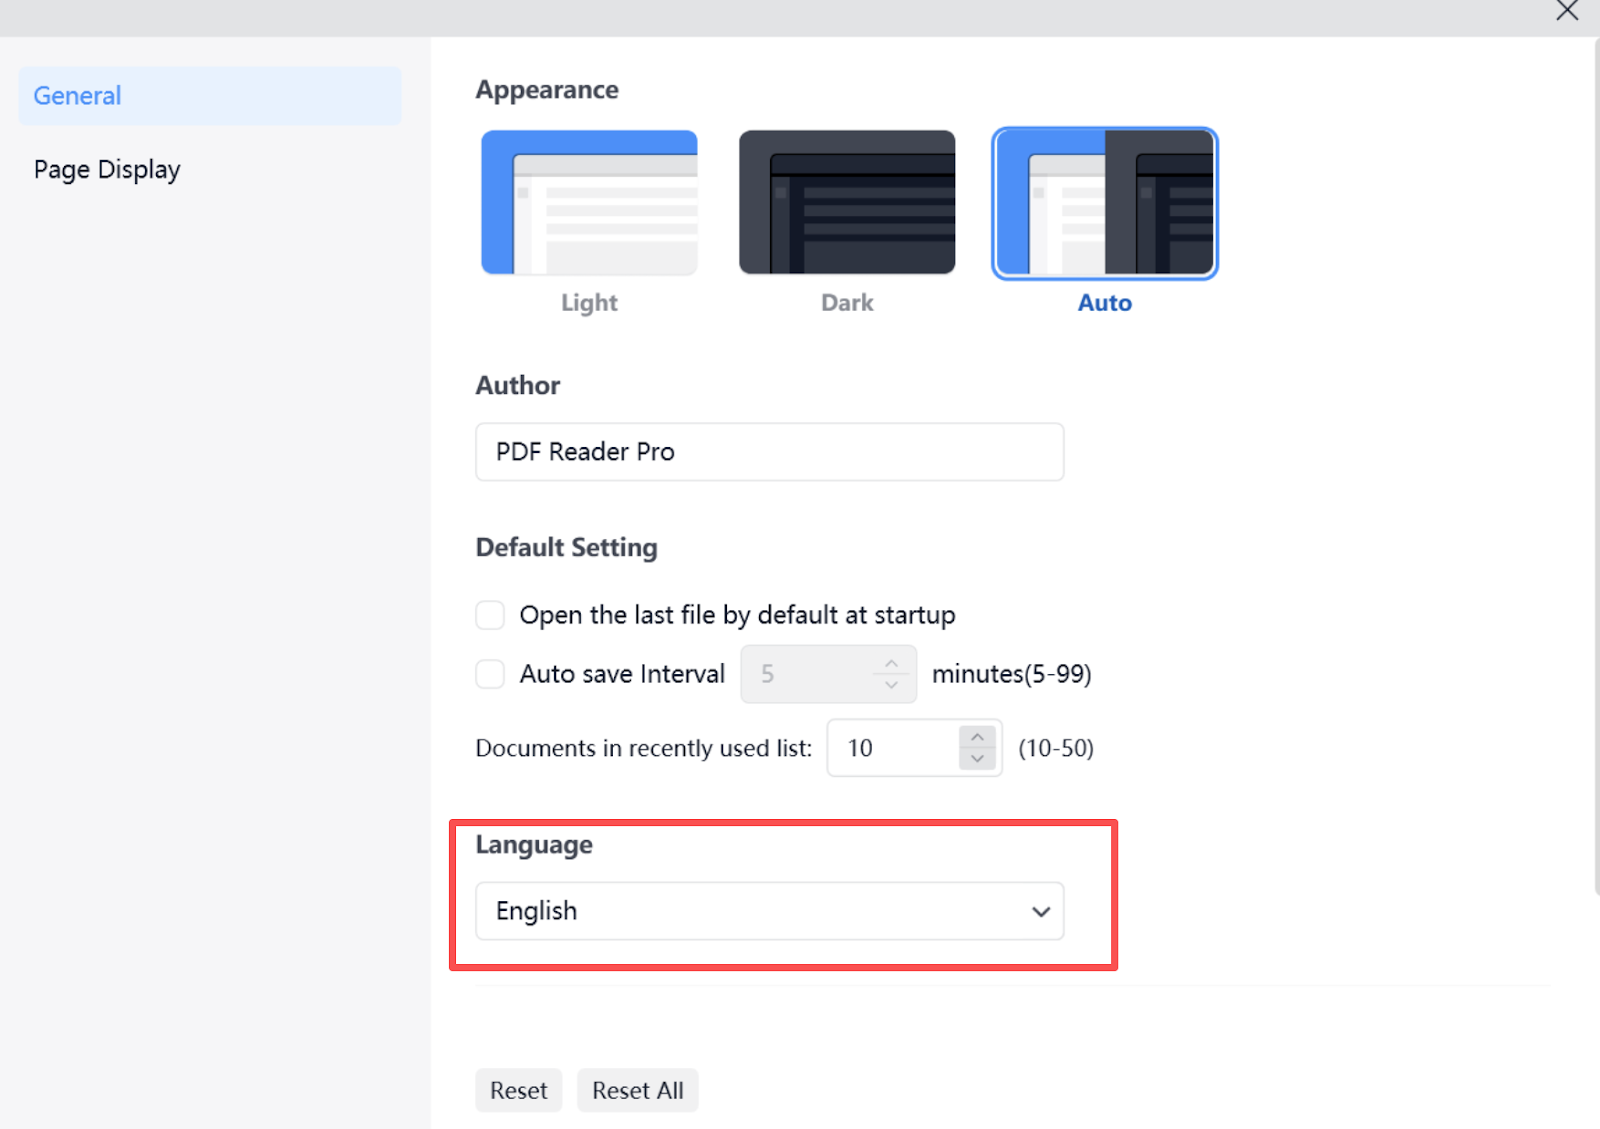Close the preferences window
The width and height of the screenshot is (1600, 1129).
[x=1567, y=11]
